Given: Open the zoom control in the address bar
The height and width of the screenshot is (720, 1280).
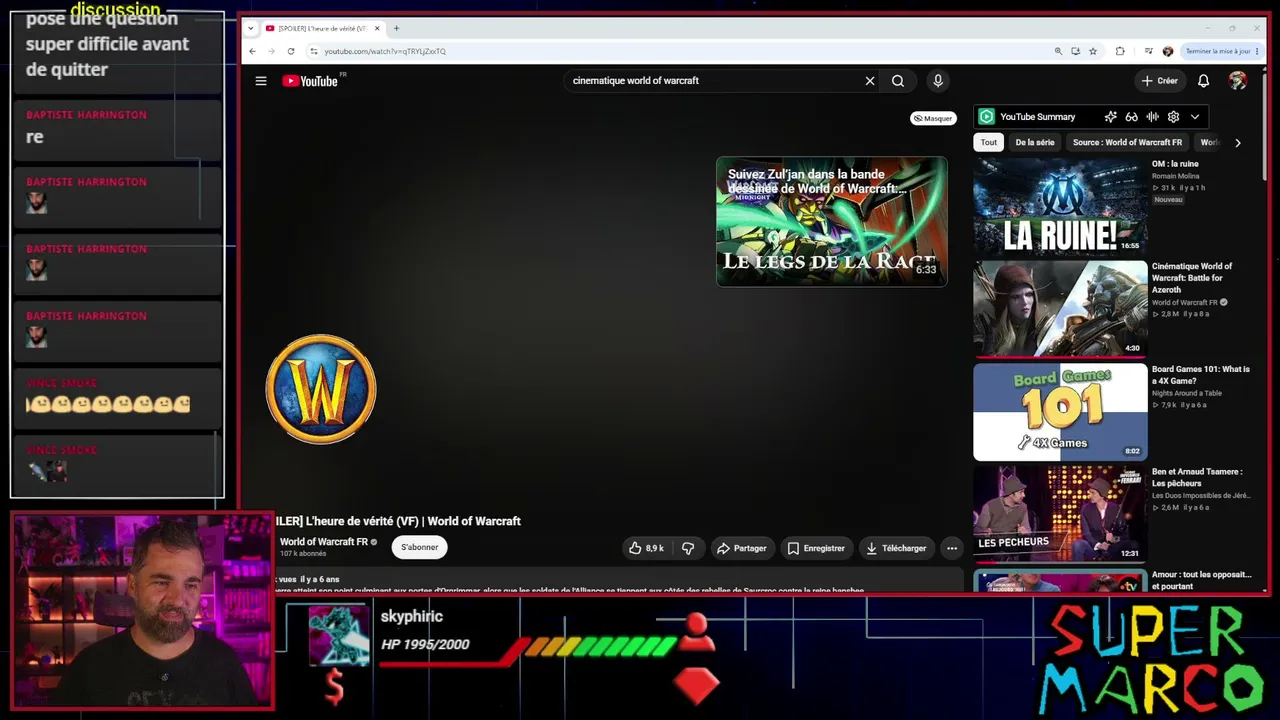Looking at the screenshot, I should [x=1058, y=51].
